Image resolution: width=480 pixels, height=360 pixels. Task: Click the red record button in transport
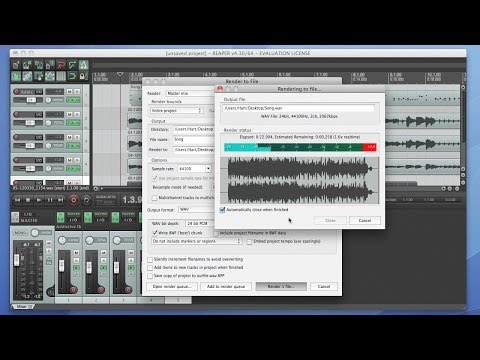[74, 200]
